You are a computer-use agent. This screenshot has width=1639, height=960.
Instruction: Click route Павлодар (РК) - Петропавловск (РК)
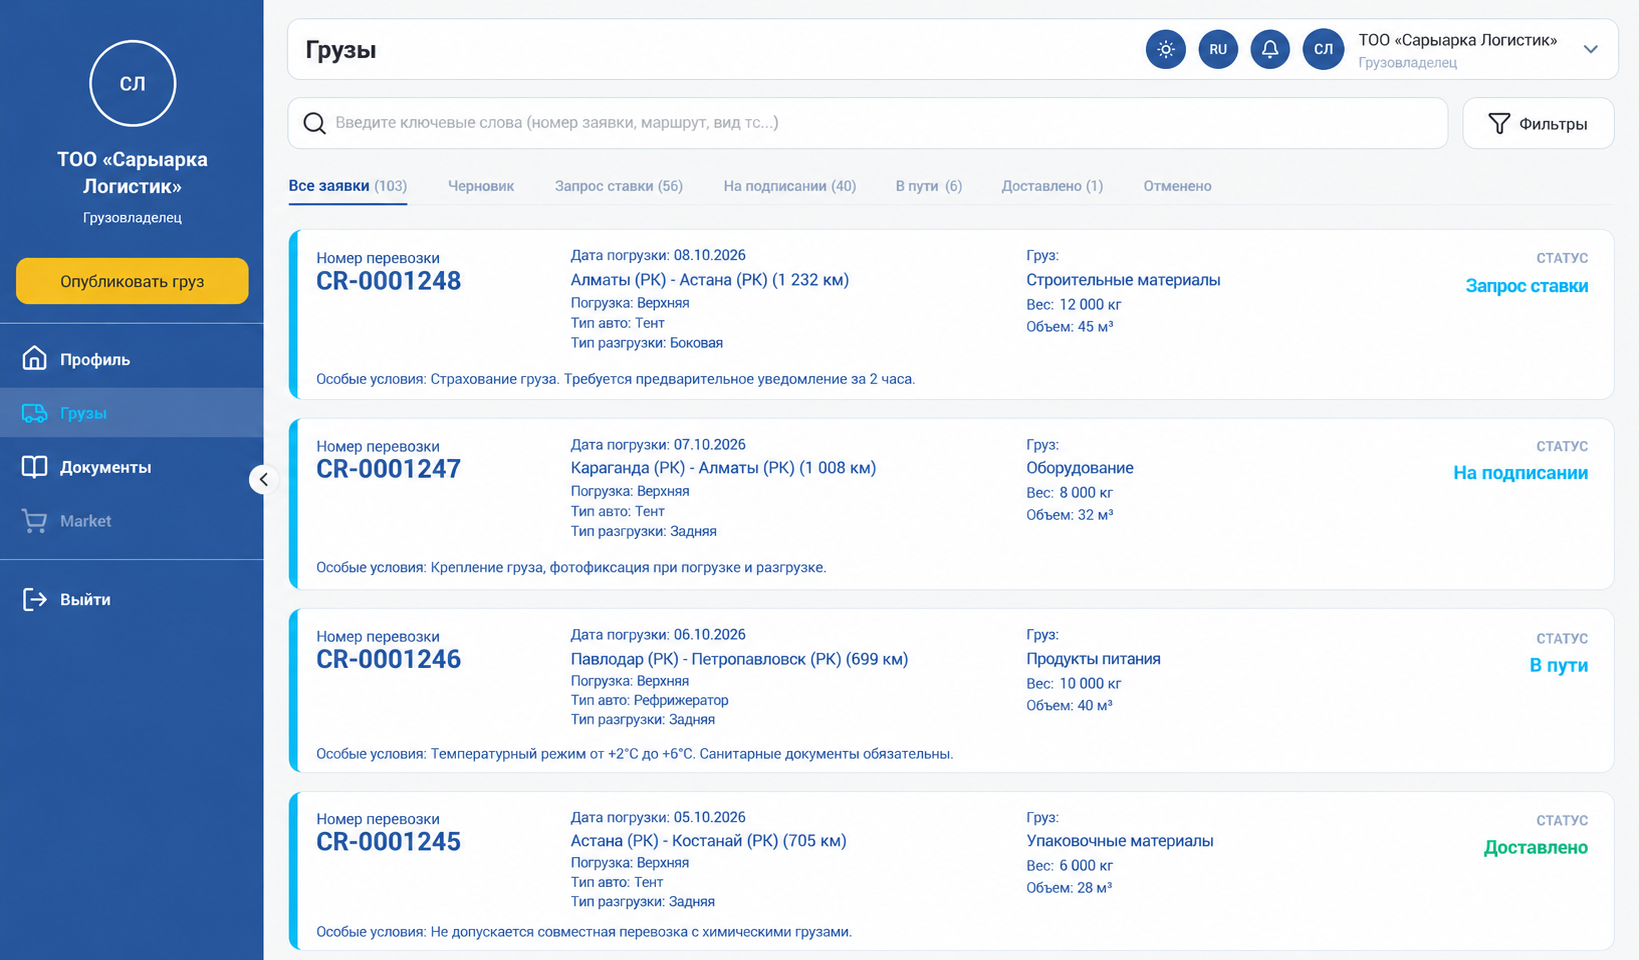pyautogui.click(x=706, y=659)
